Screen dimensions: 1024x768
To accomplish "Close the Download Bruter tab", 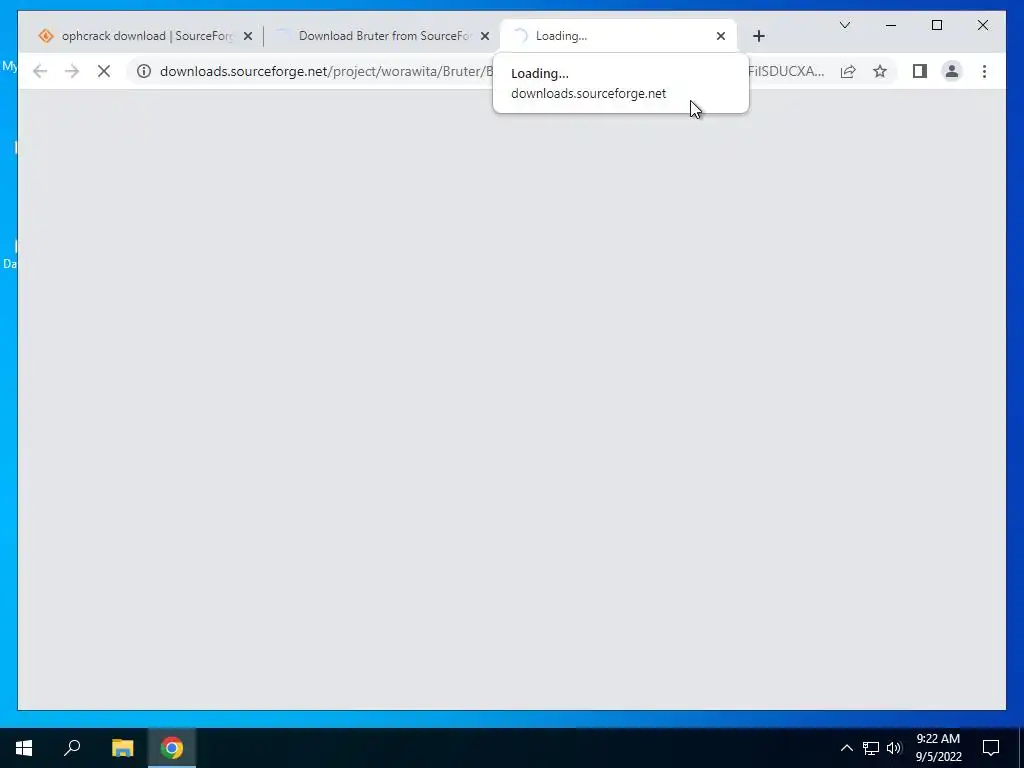I will [485, 37].
